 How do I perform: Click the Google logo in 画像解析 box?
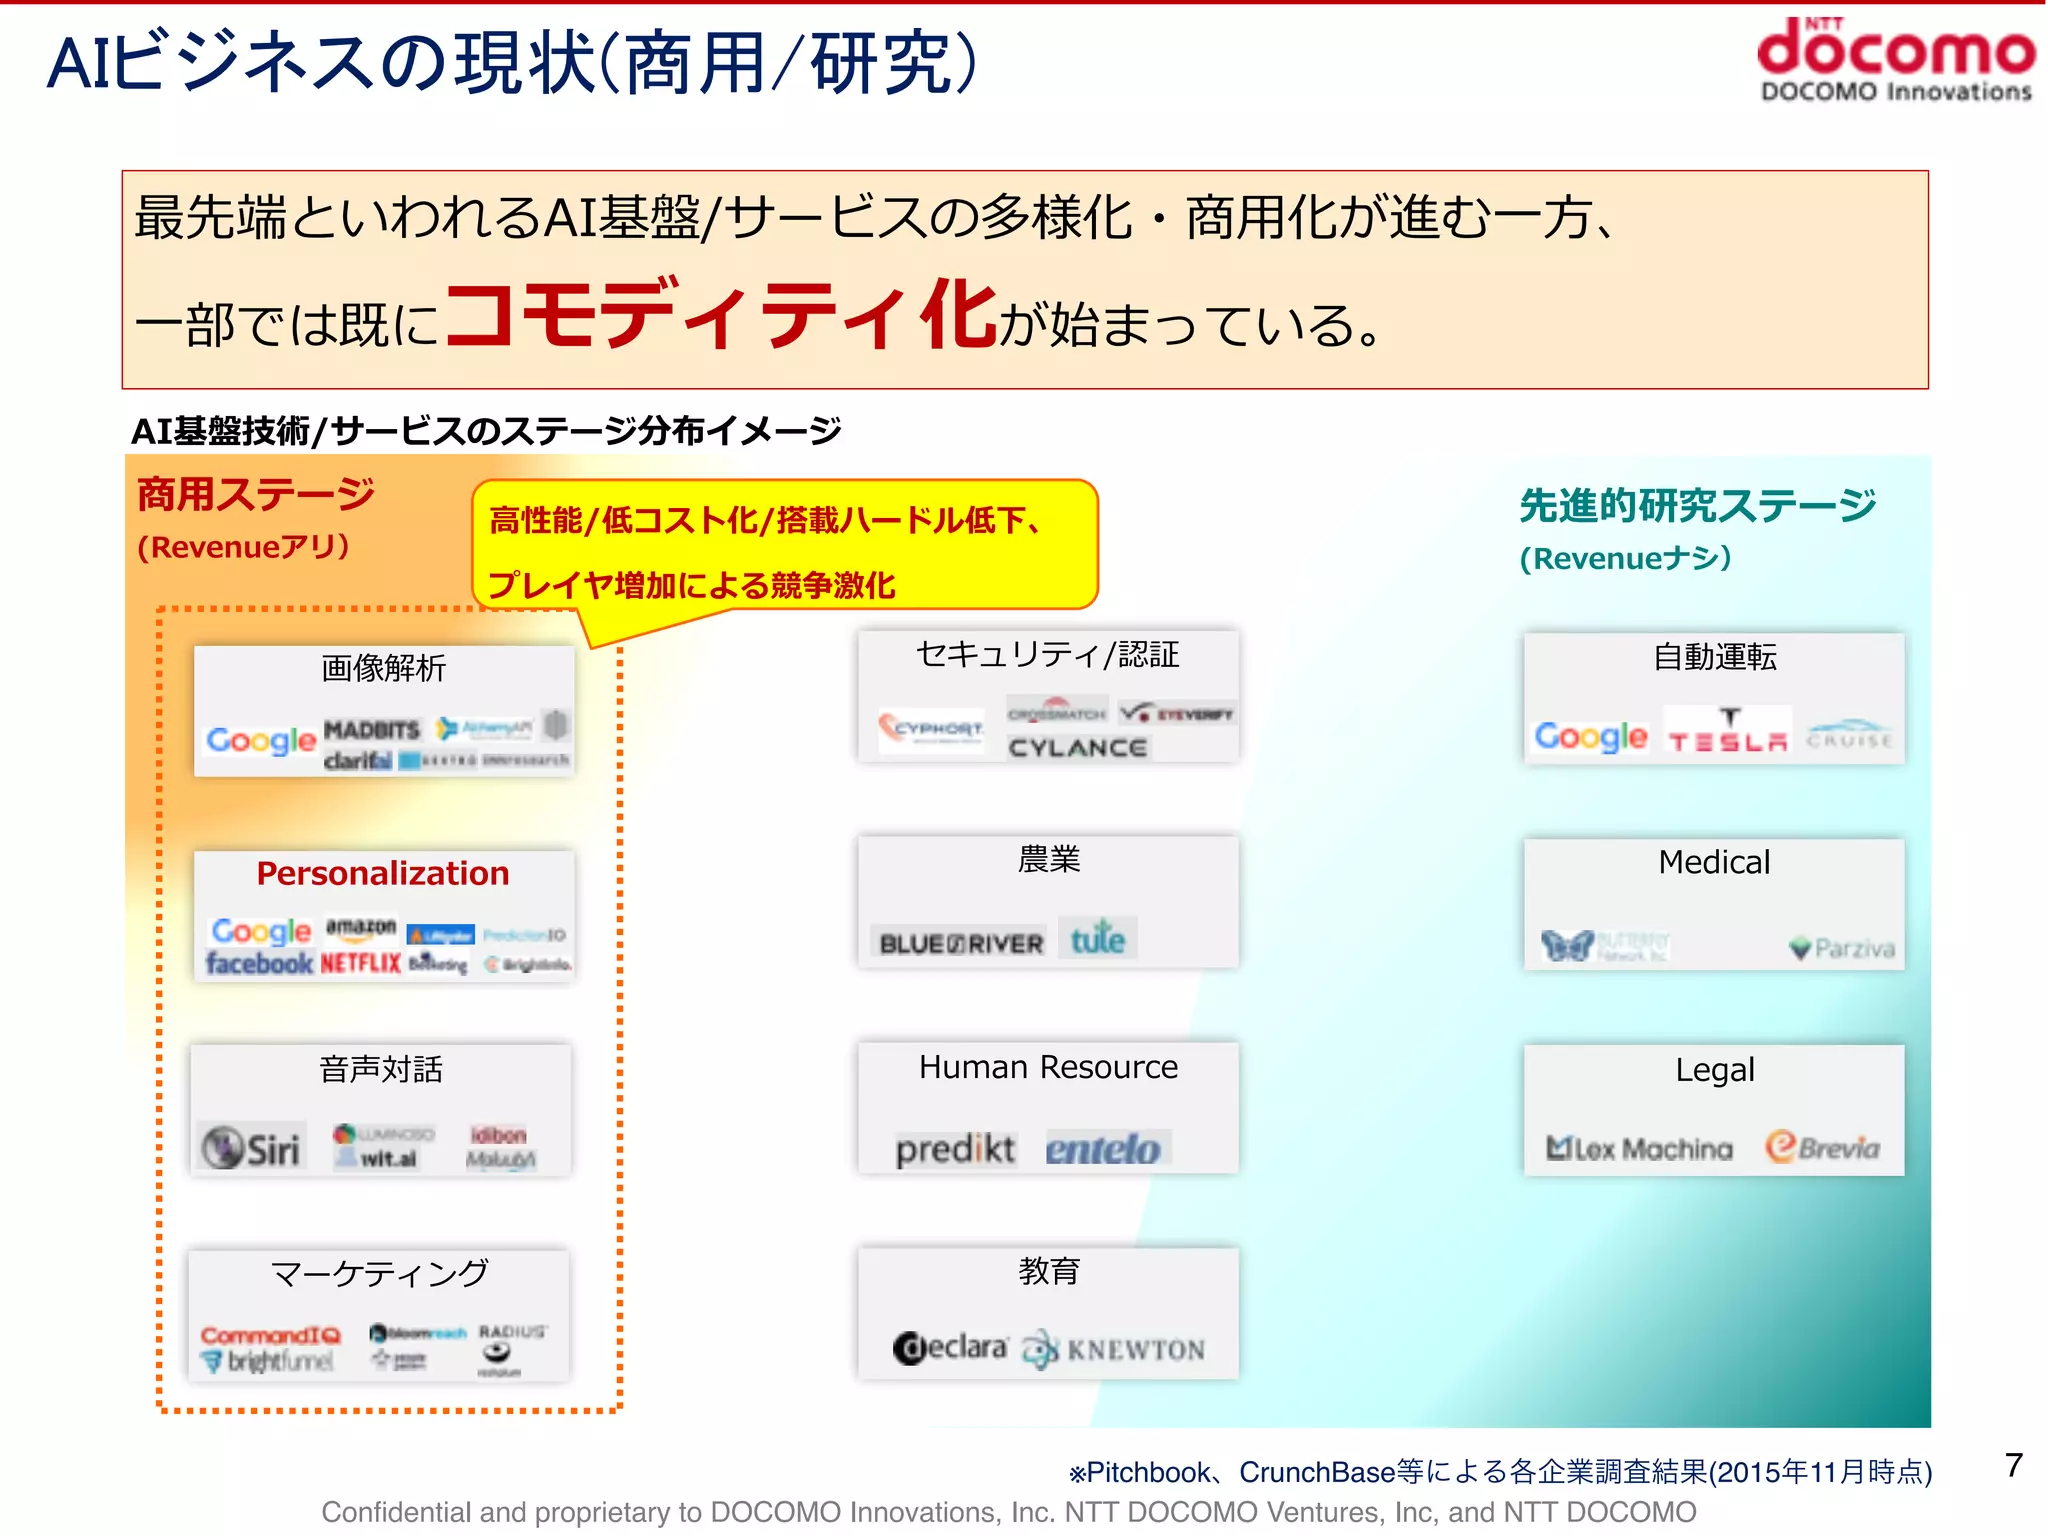261,740
